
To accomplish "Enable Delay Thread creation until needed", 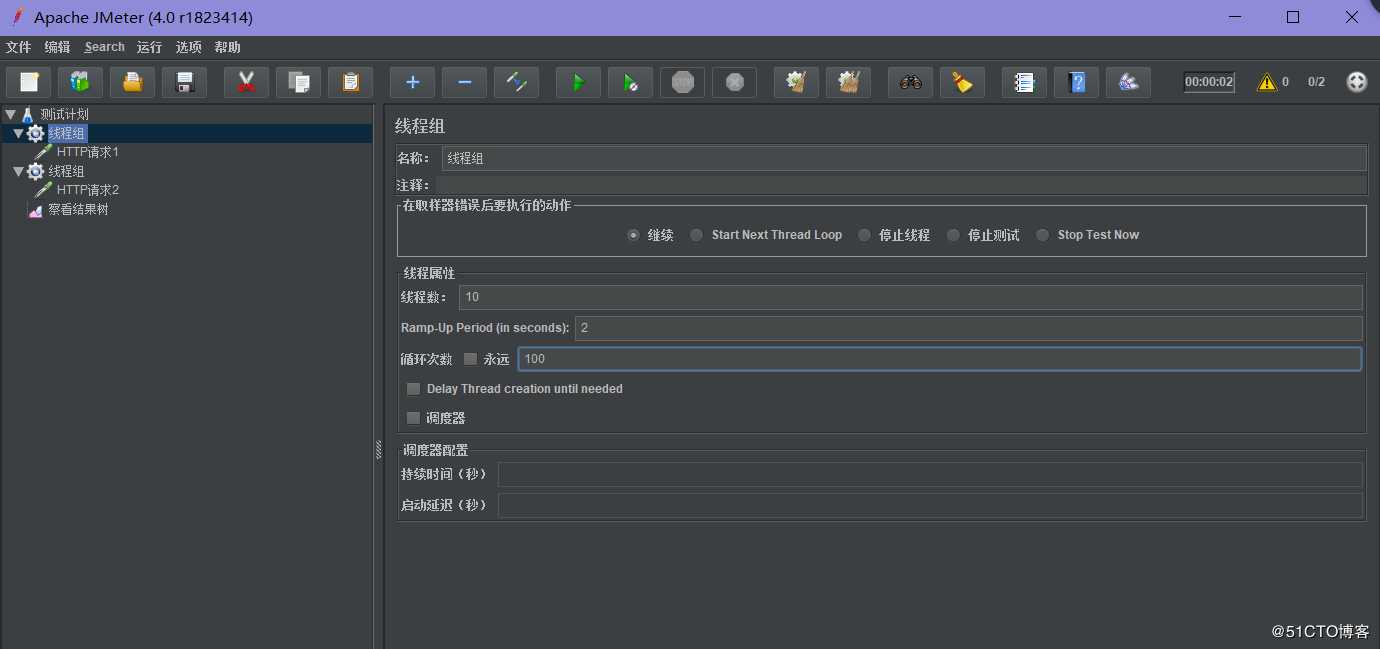I will pos(413,389).
